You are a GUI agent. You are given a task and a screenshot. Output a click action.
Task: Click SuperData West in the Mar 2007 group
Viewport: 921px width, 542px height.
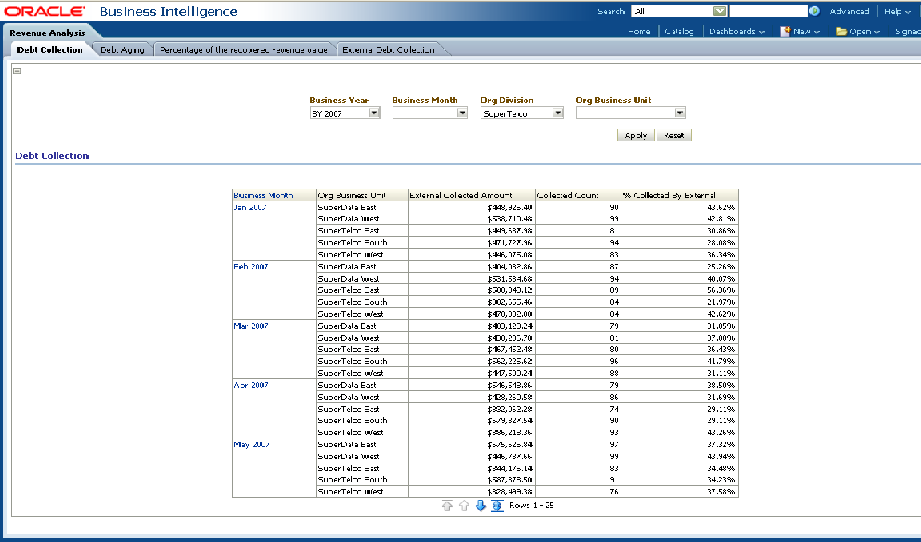click(348, 338)
